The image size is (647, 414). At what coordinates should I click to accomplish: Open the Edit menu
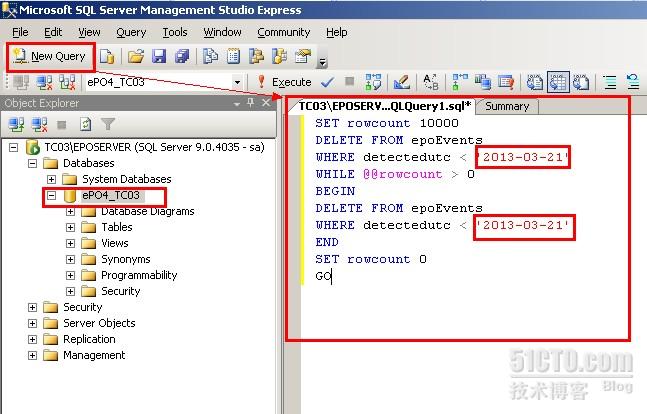tap(53, 32)
